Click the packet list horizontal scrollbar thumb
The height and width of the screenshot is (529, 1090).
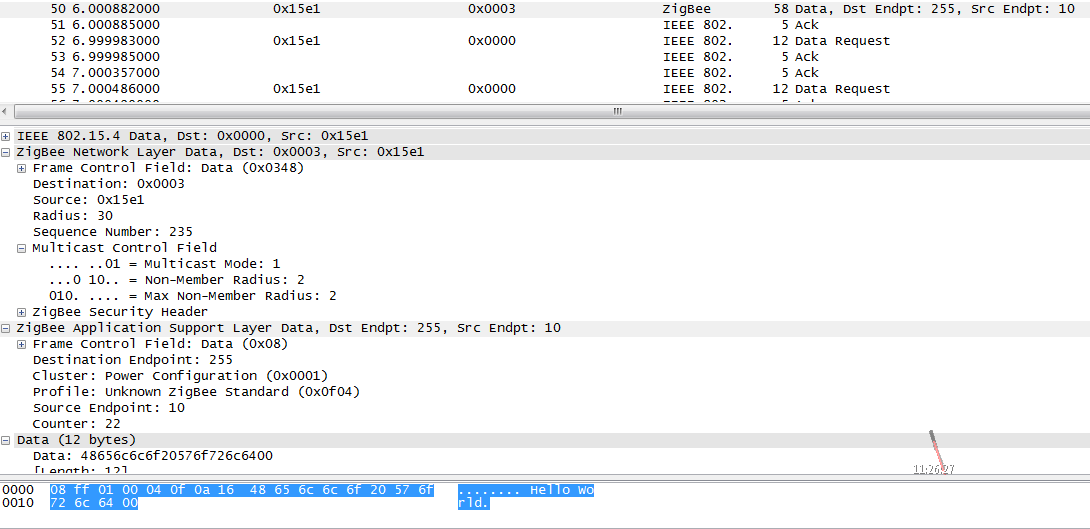[617, 112]
